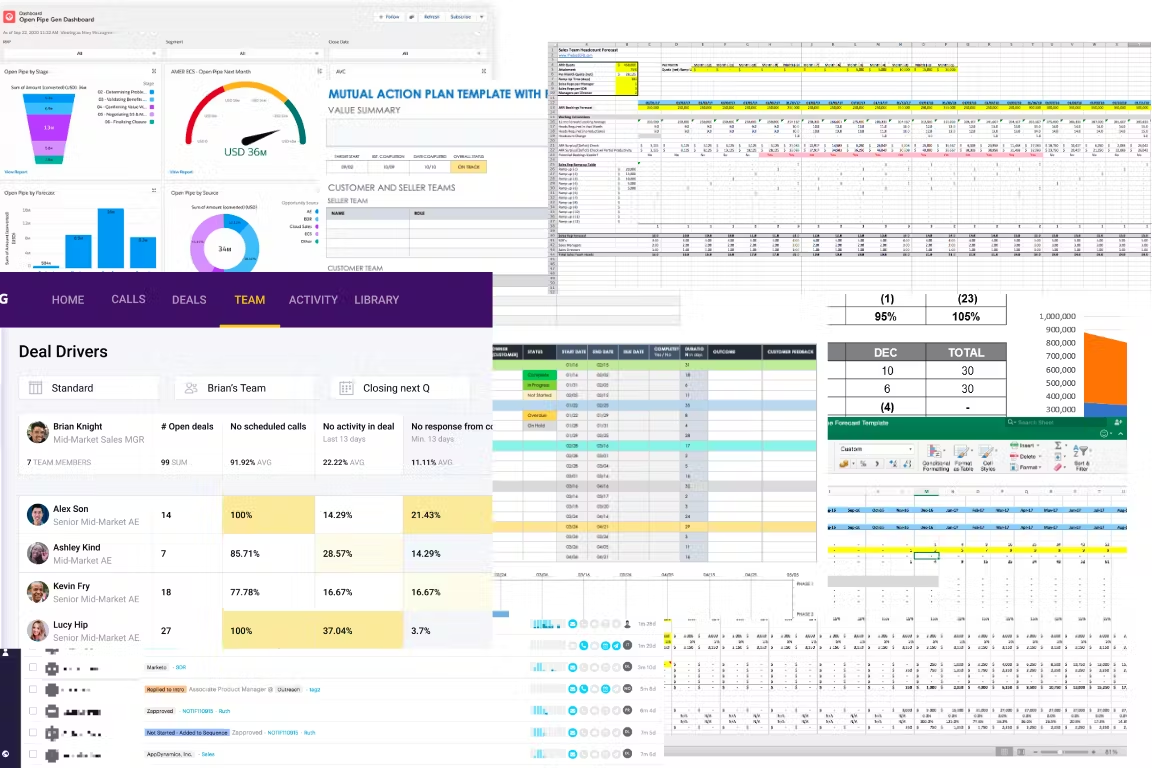Expand the AMER ECS Open Pipe Next Month gauge
Image resolution: width=1152 pixels, height=768 pixels.
tap(320, 71)
